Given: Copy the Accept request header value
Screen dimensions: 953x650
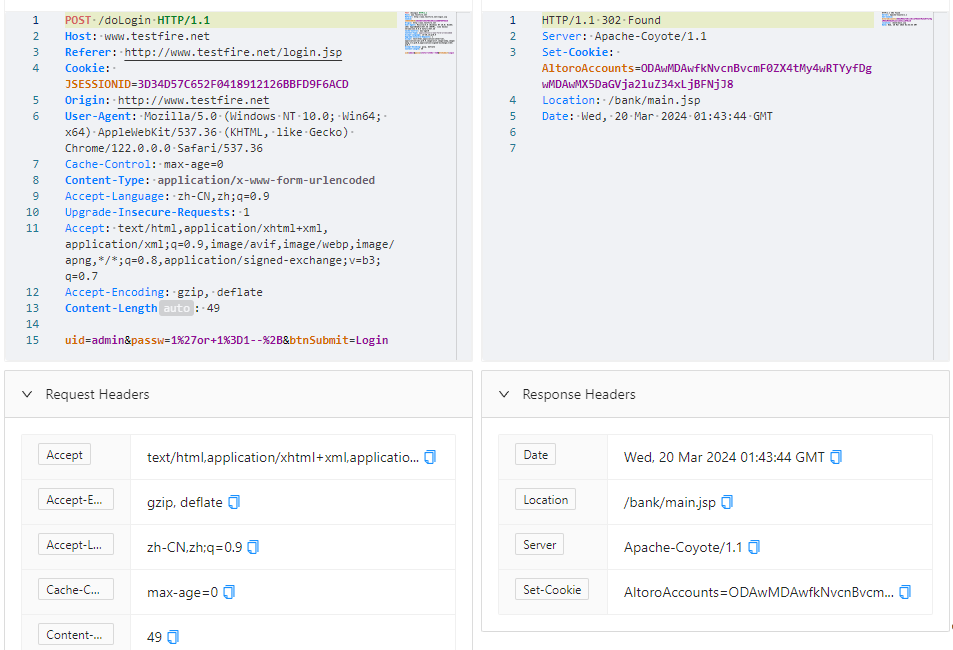Looking at the screenshot, I should [430, 457].
